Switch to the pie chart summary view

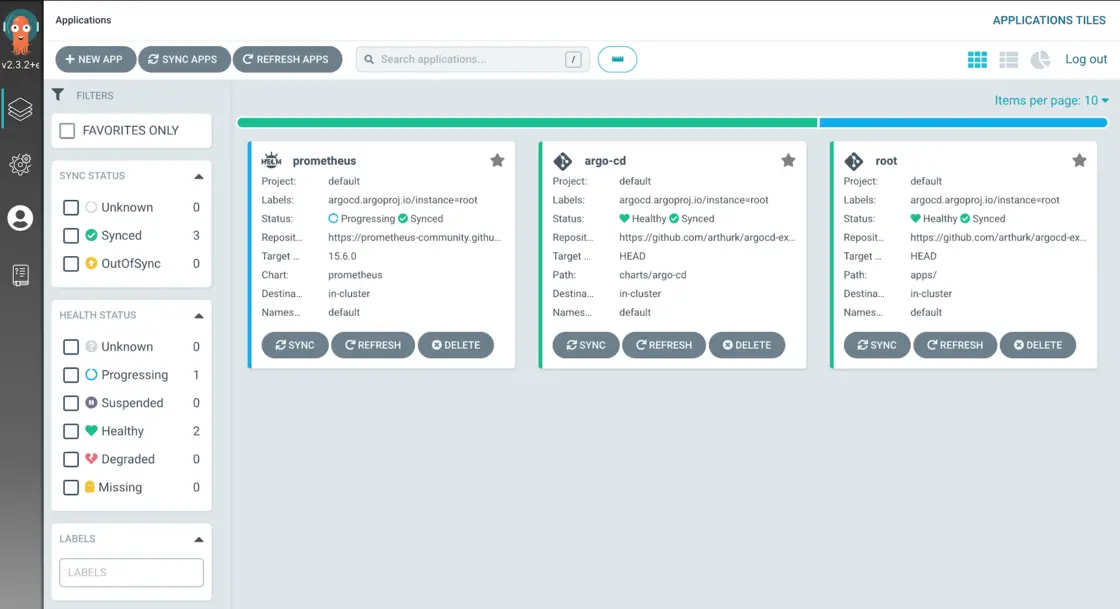1040,60
